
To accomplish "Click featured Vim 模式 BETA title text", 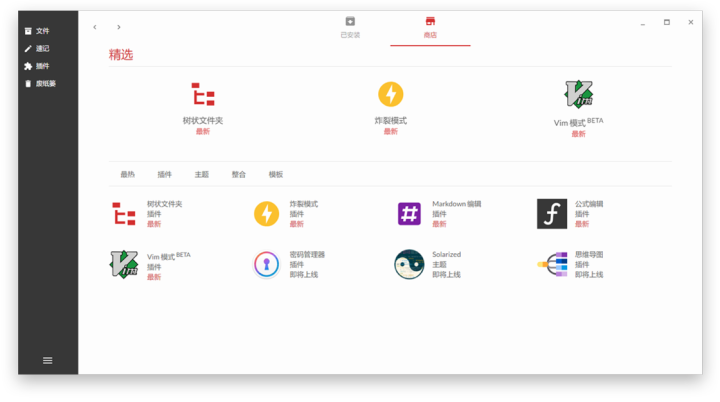I will click(579, 122).
